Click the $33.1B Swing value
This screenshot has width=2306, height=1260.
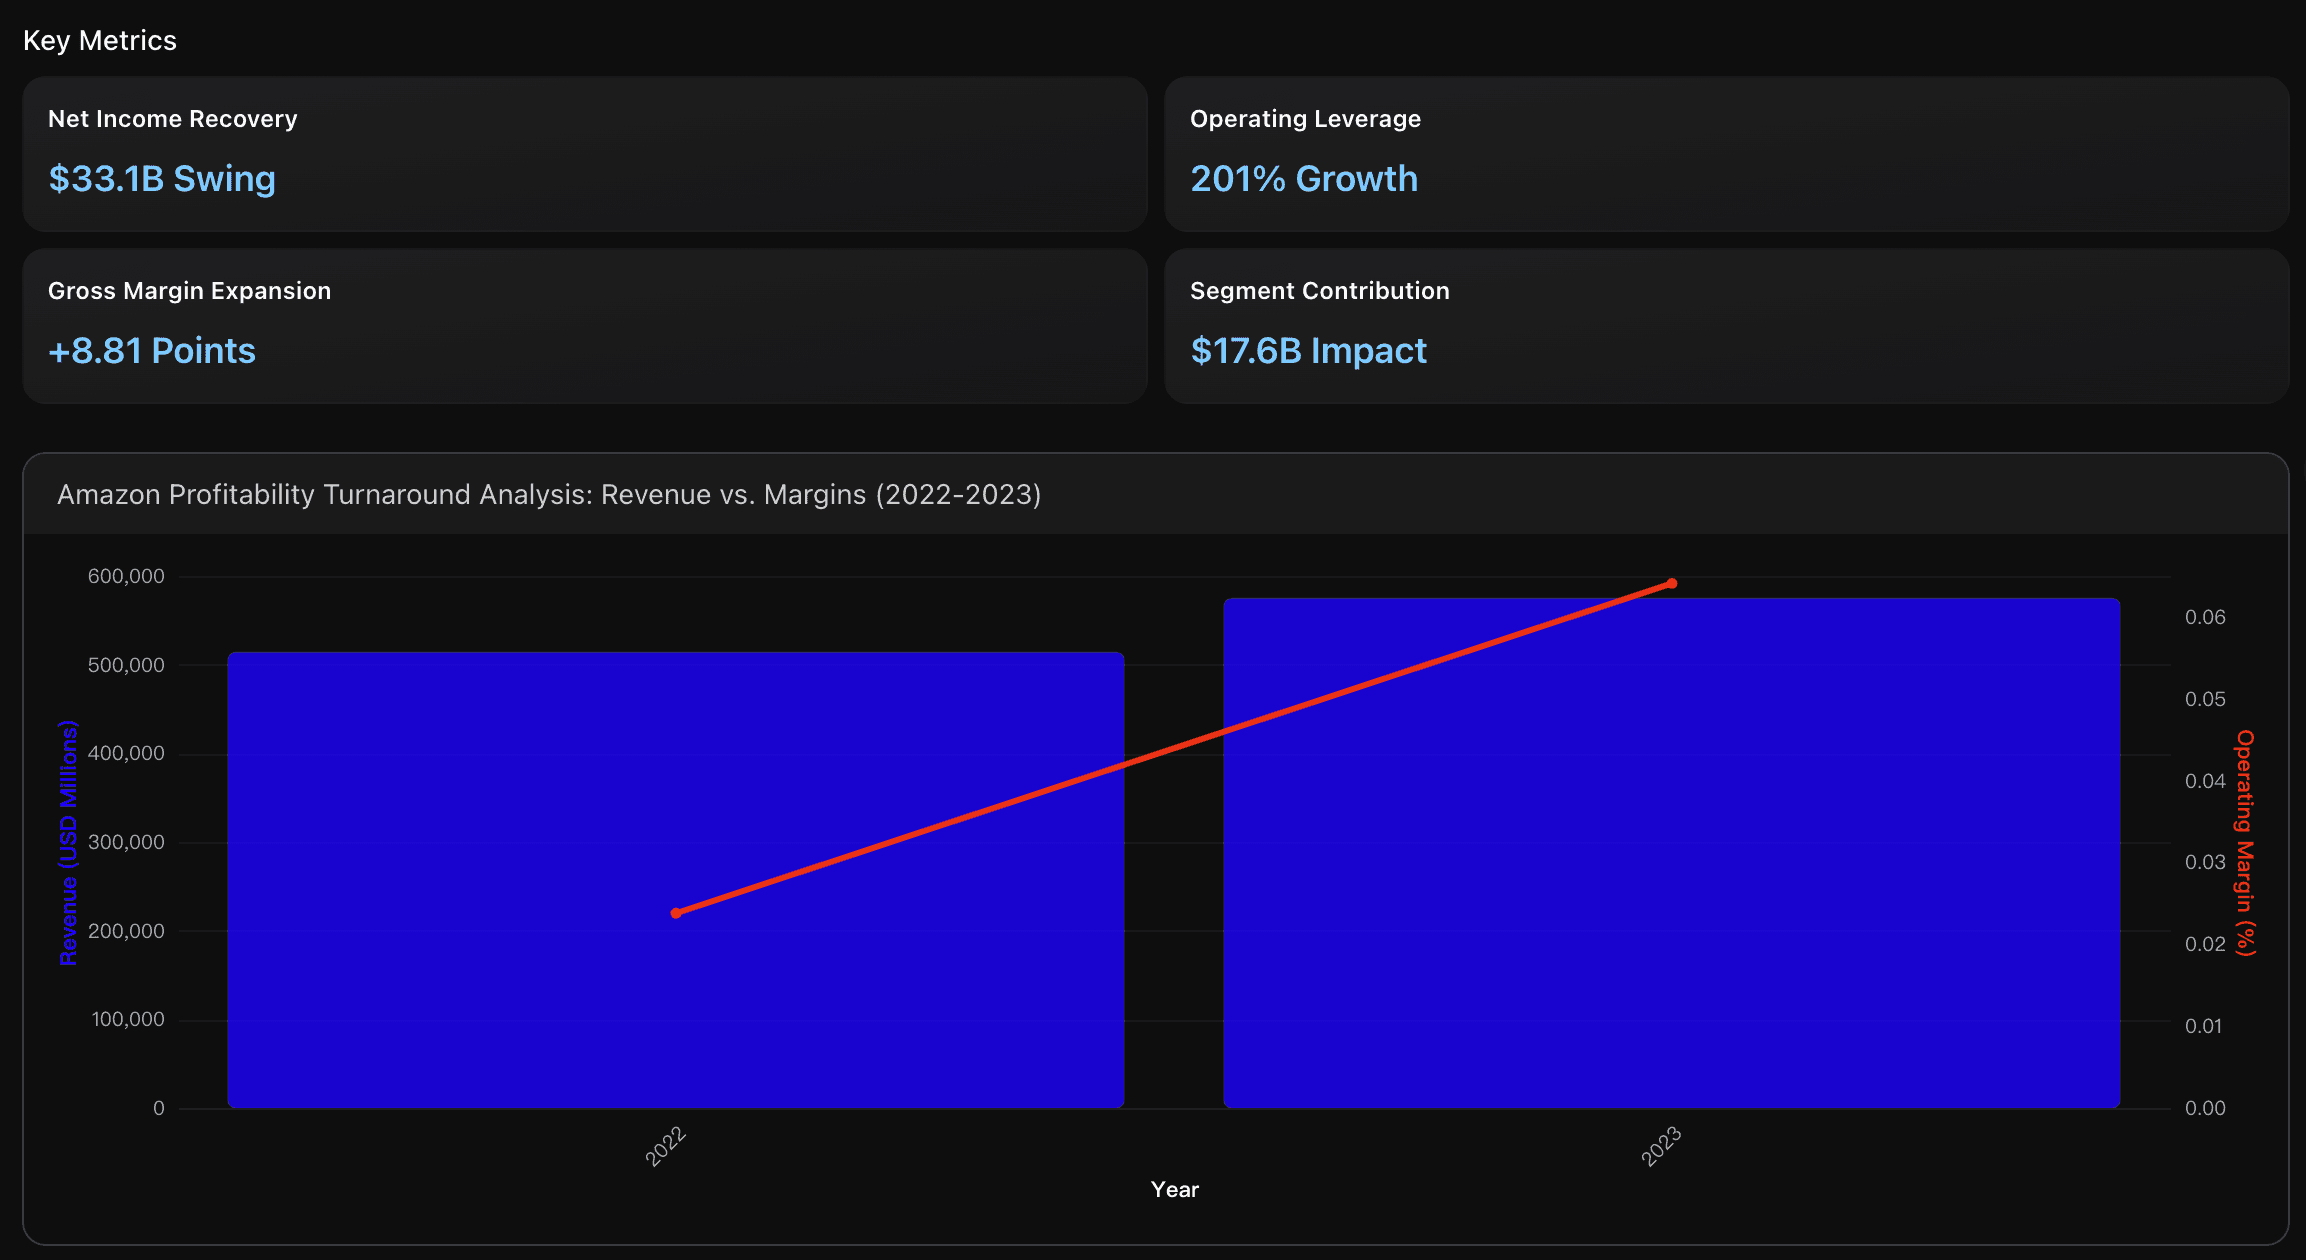click(x=162, y=179)
